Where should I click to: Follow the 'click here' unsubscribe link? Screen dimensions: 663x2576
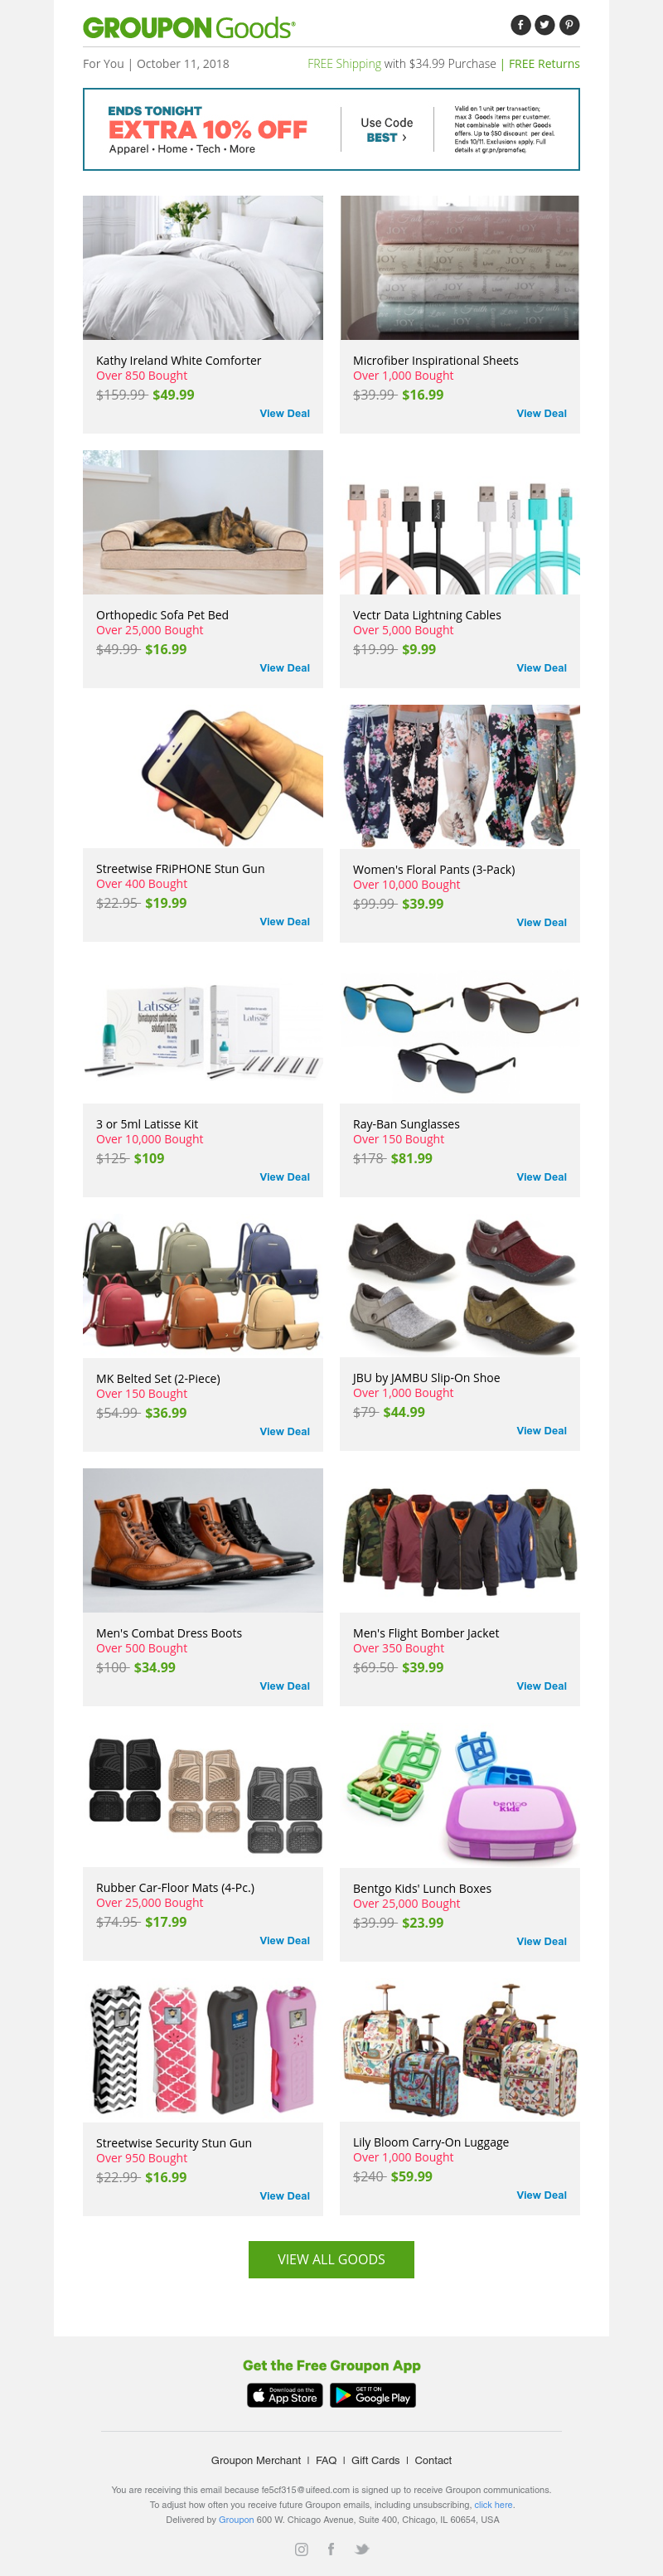tap(493, 2504)
